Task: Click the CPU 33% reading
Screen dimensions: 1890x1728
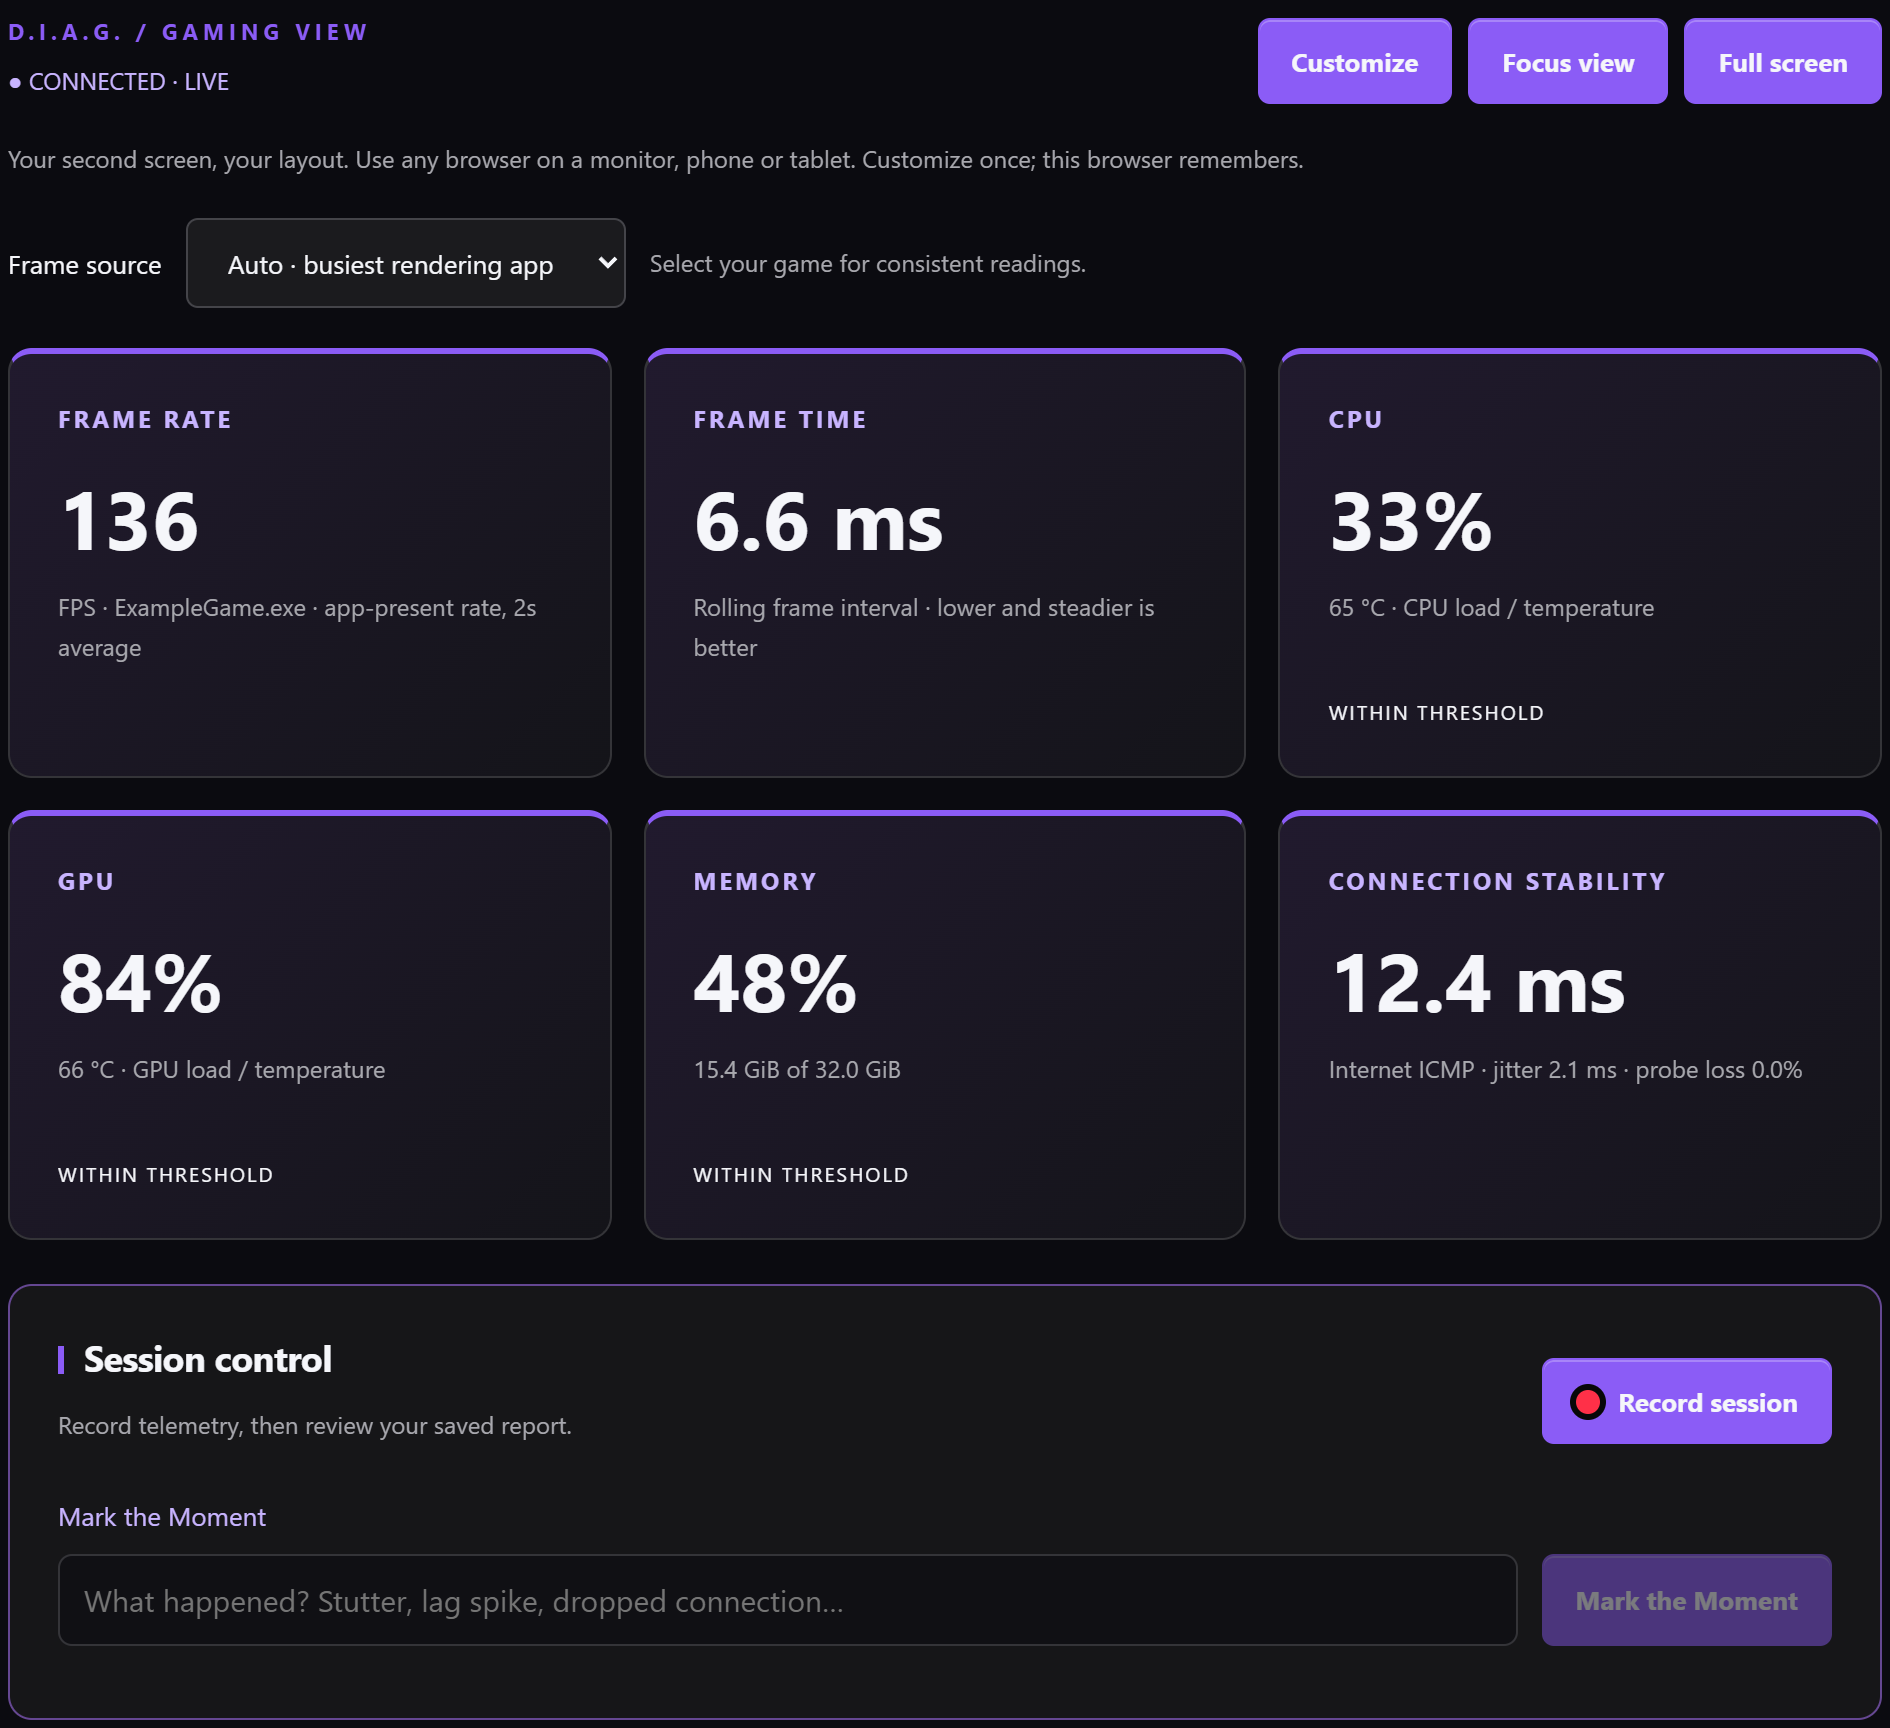Action: pyautogui.click(x=1410, y=522)
